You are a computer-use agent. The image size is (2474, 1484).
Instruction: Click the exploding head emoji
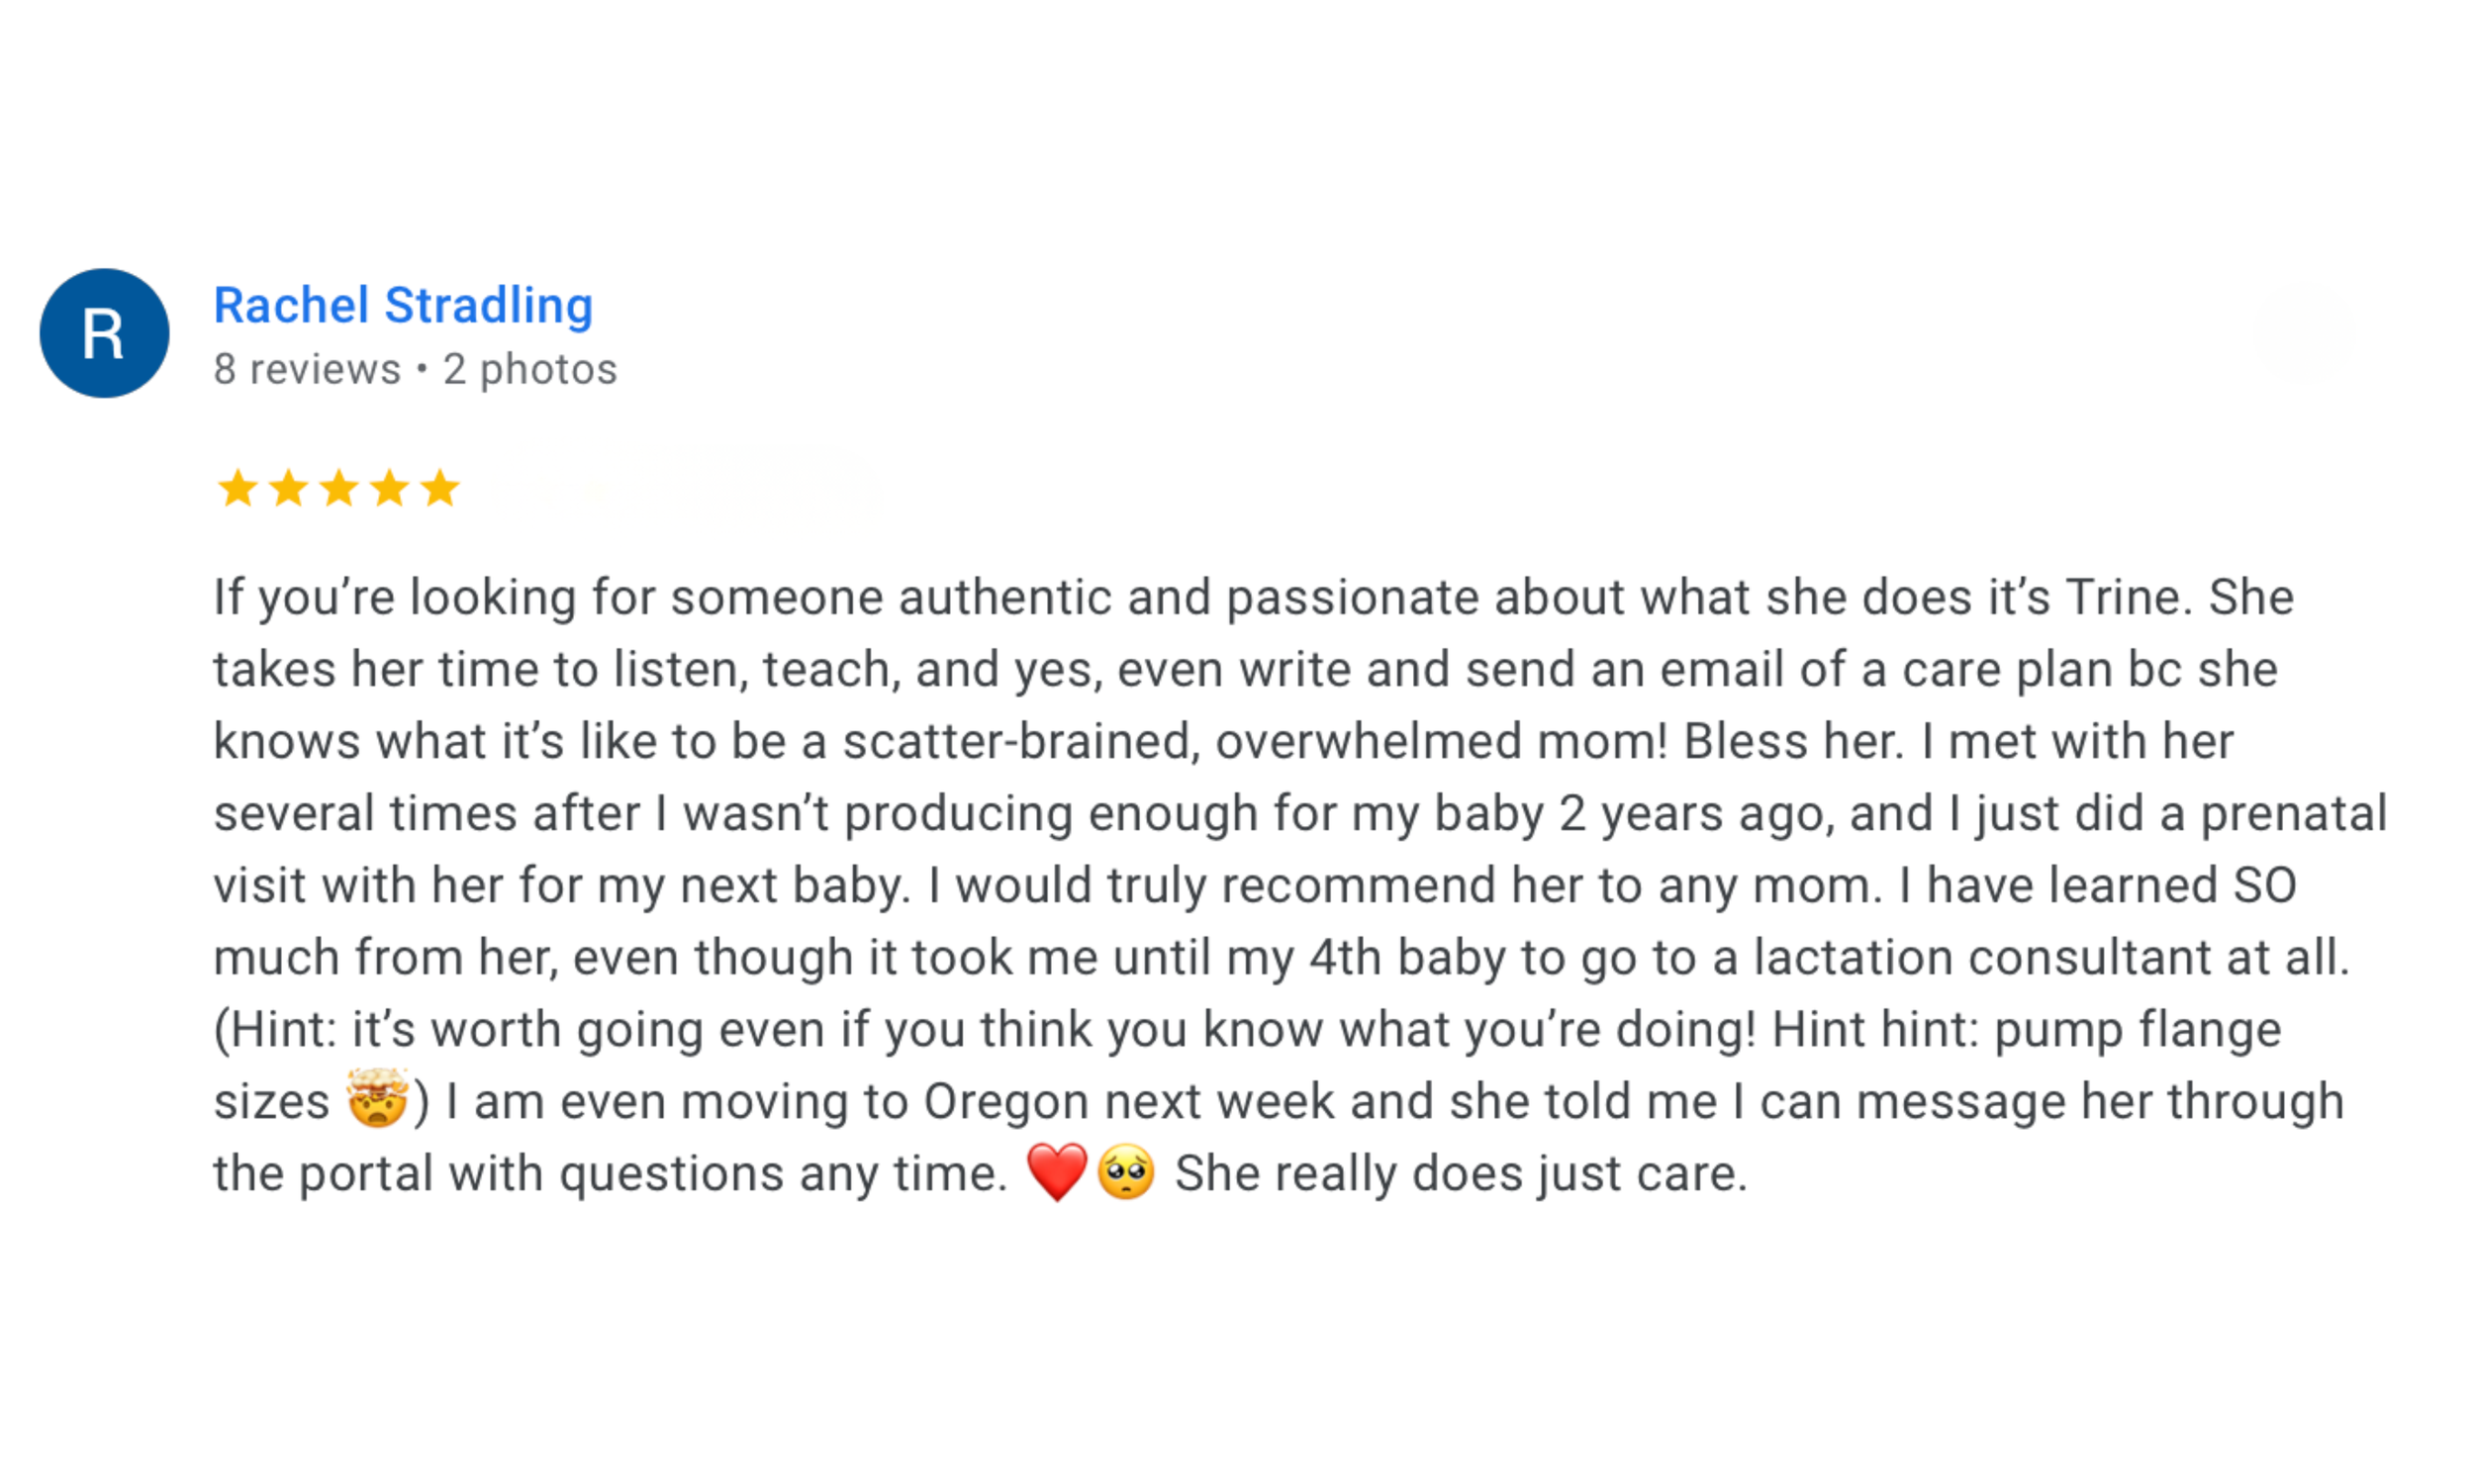377,1098
